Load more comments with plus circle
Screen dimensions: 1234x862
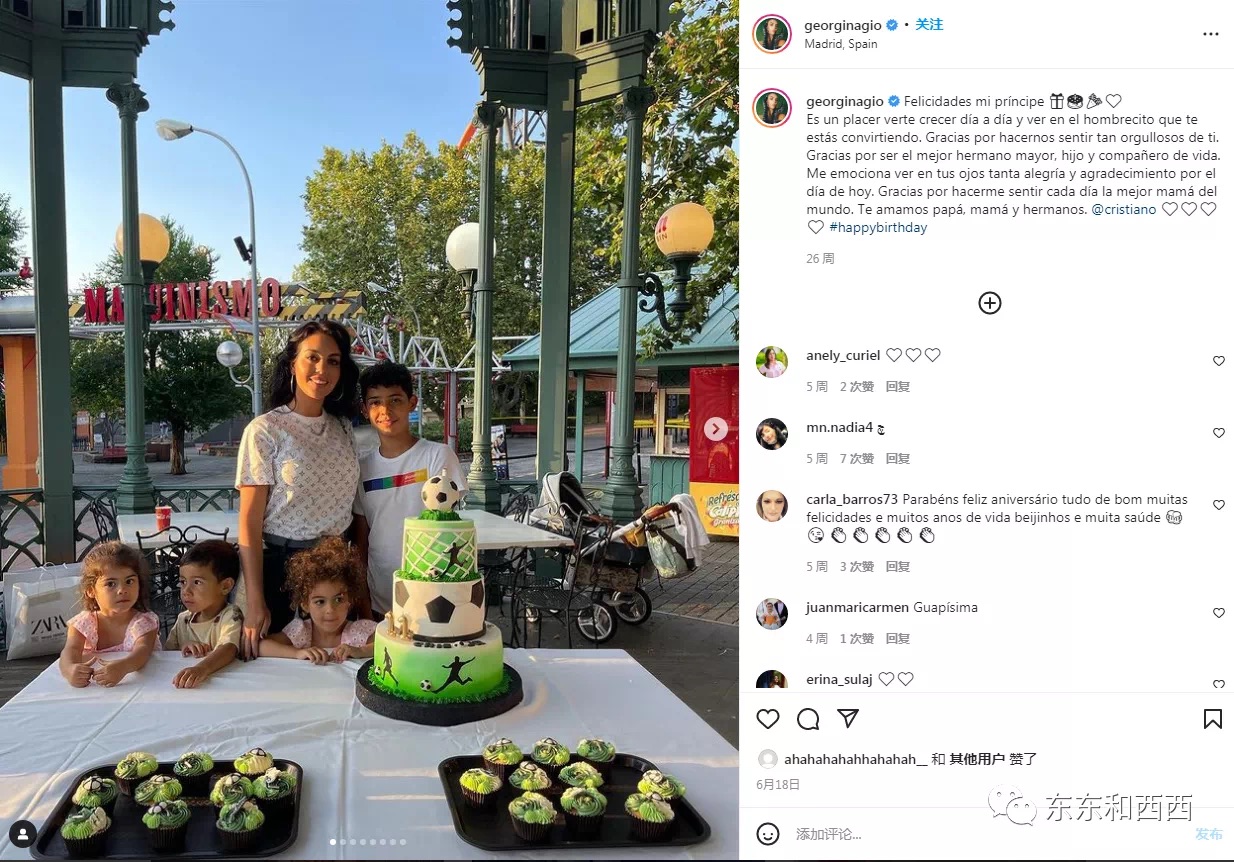click(x=989, y=303)
